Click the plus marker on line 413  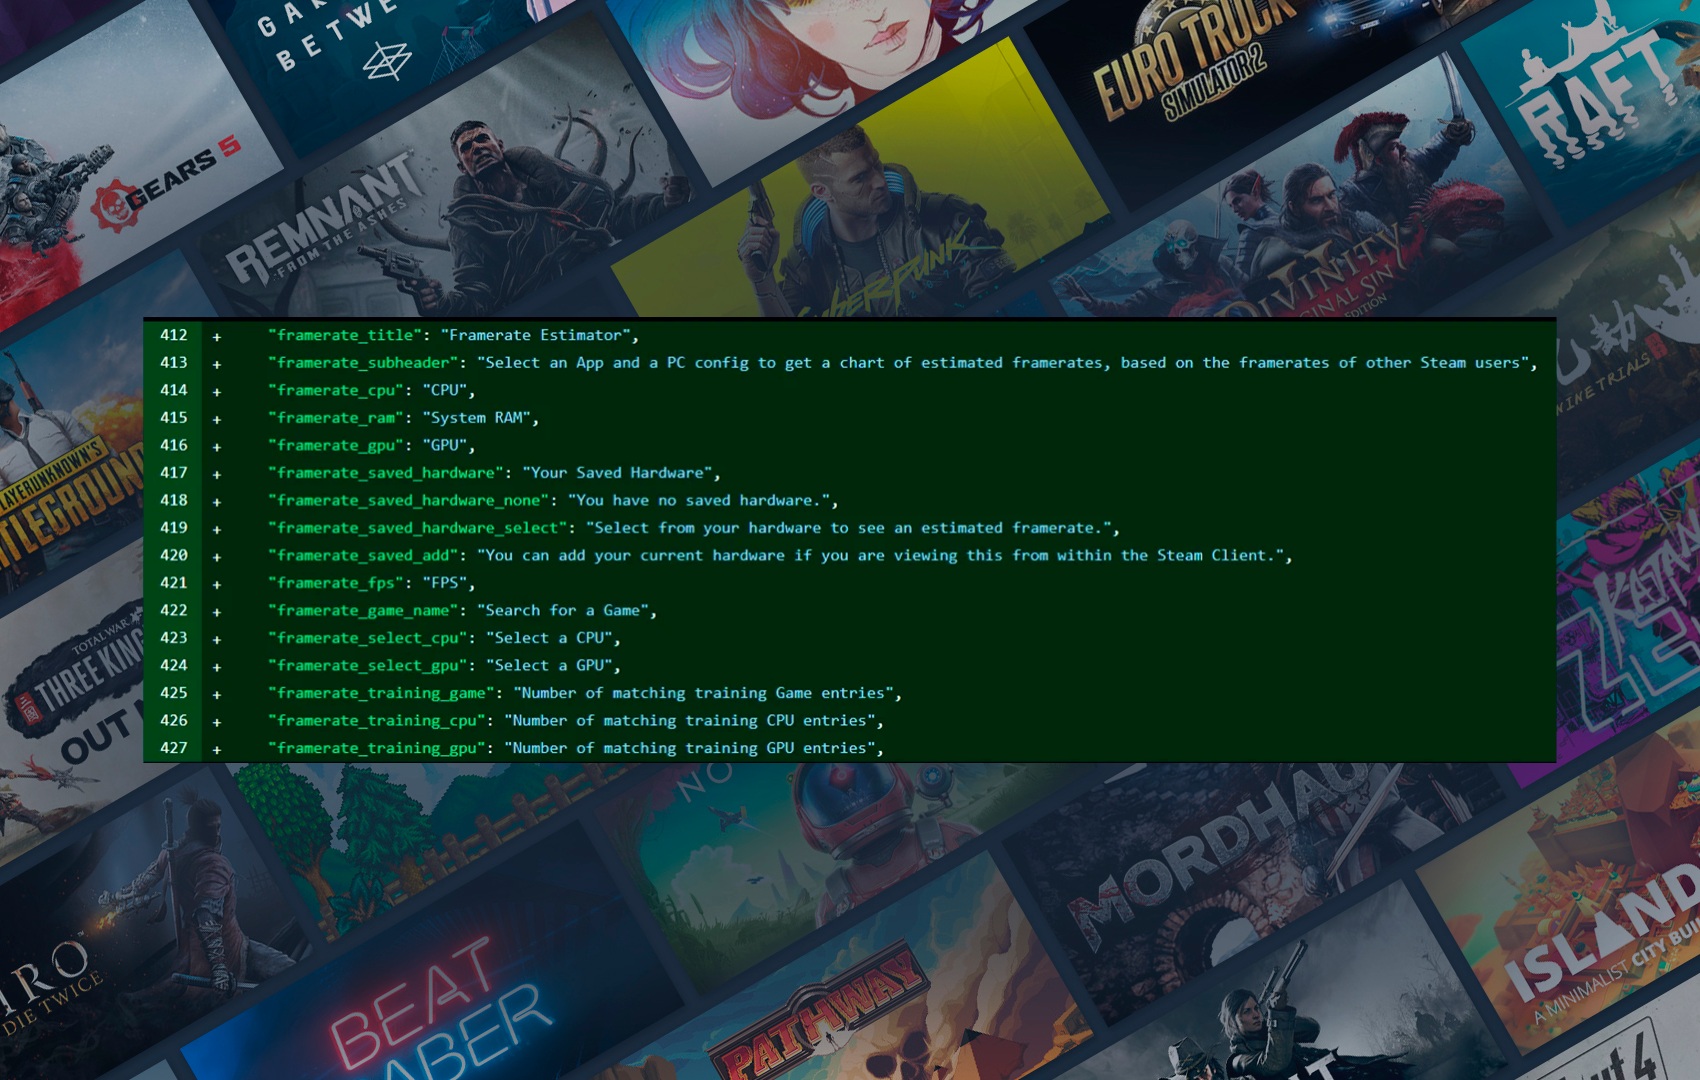click(x=216, y=364)
